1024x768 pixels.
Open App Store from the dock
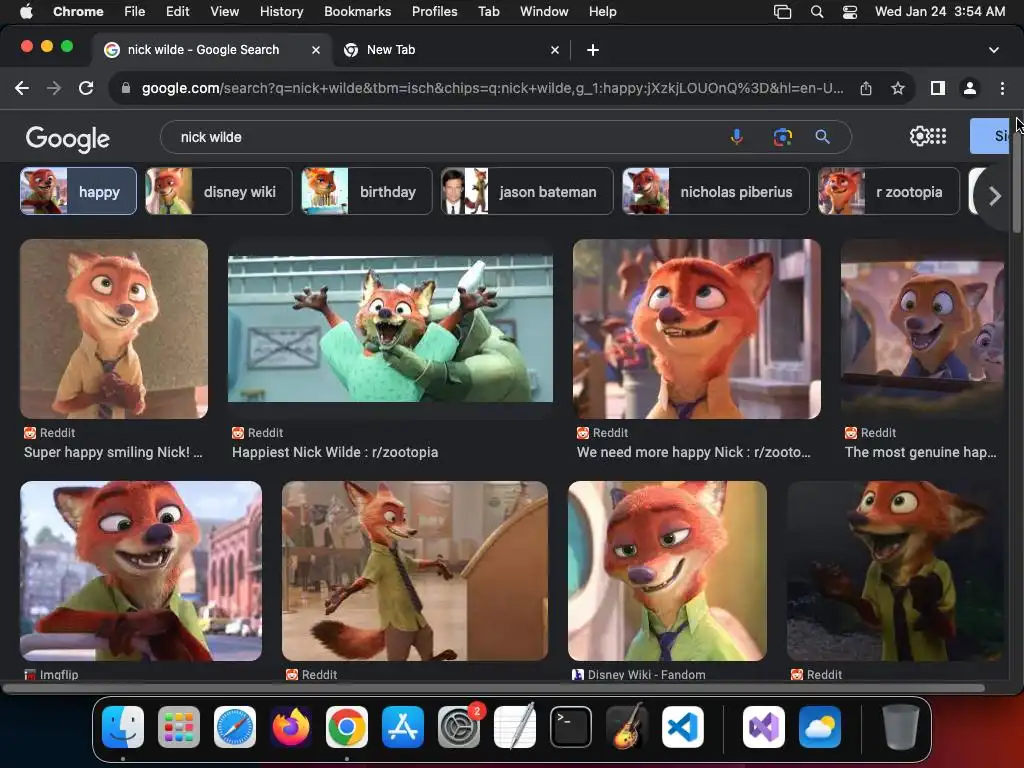click(x=403, y=727)
